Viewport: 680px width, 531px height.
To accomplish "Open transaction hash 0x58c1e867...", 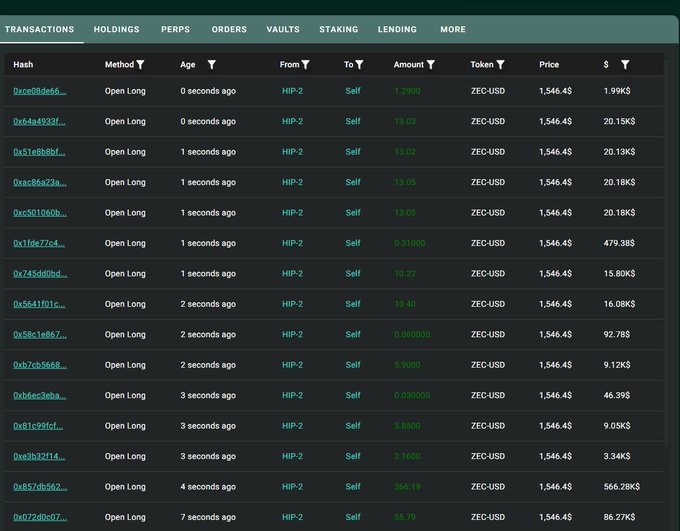I will click(40, 334).
